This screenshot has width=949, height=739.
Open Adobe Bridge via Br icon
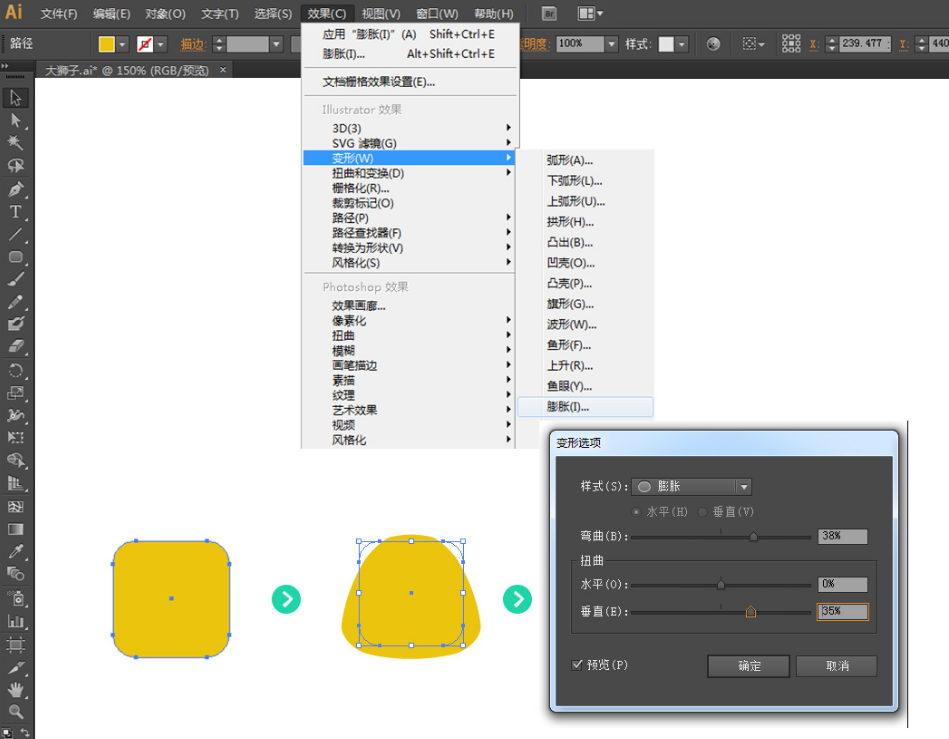point(549,14)
